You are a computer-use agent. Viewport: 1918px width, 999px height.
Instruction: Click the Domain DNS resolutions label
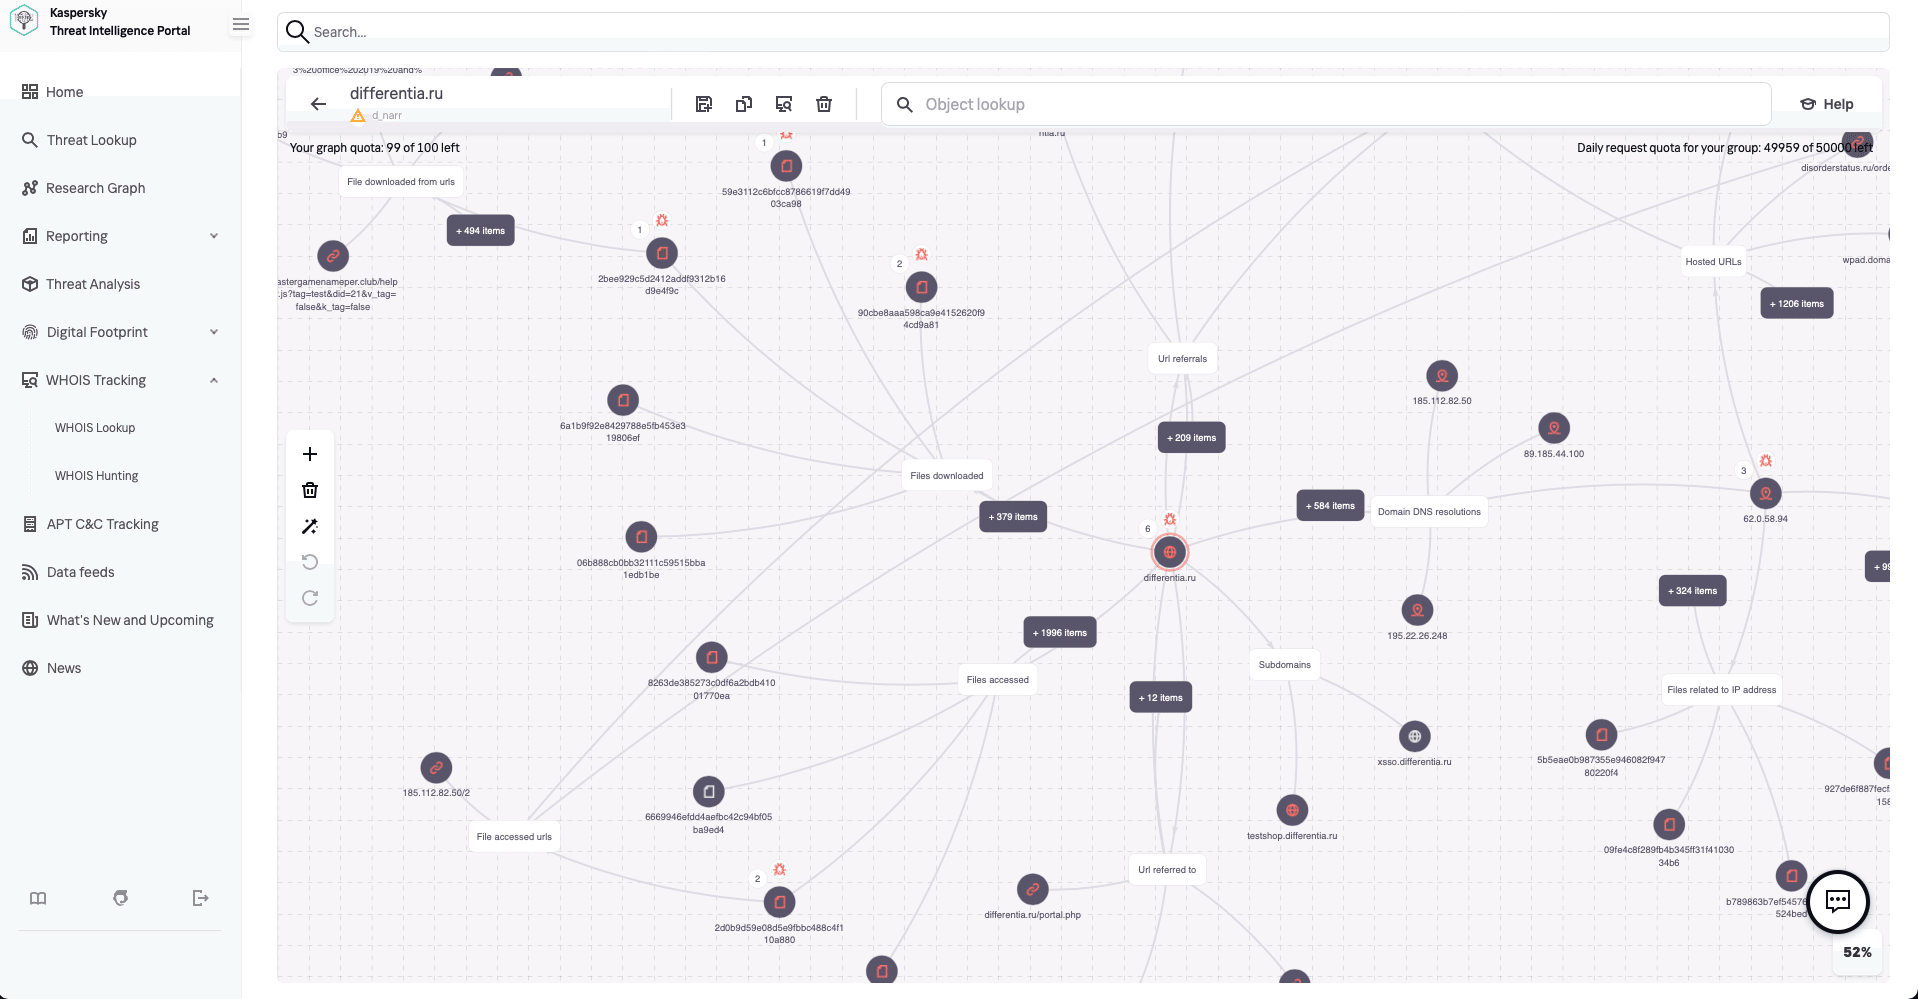(x=1429, y=512)
